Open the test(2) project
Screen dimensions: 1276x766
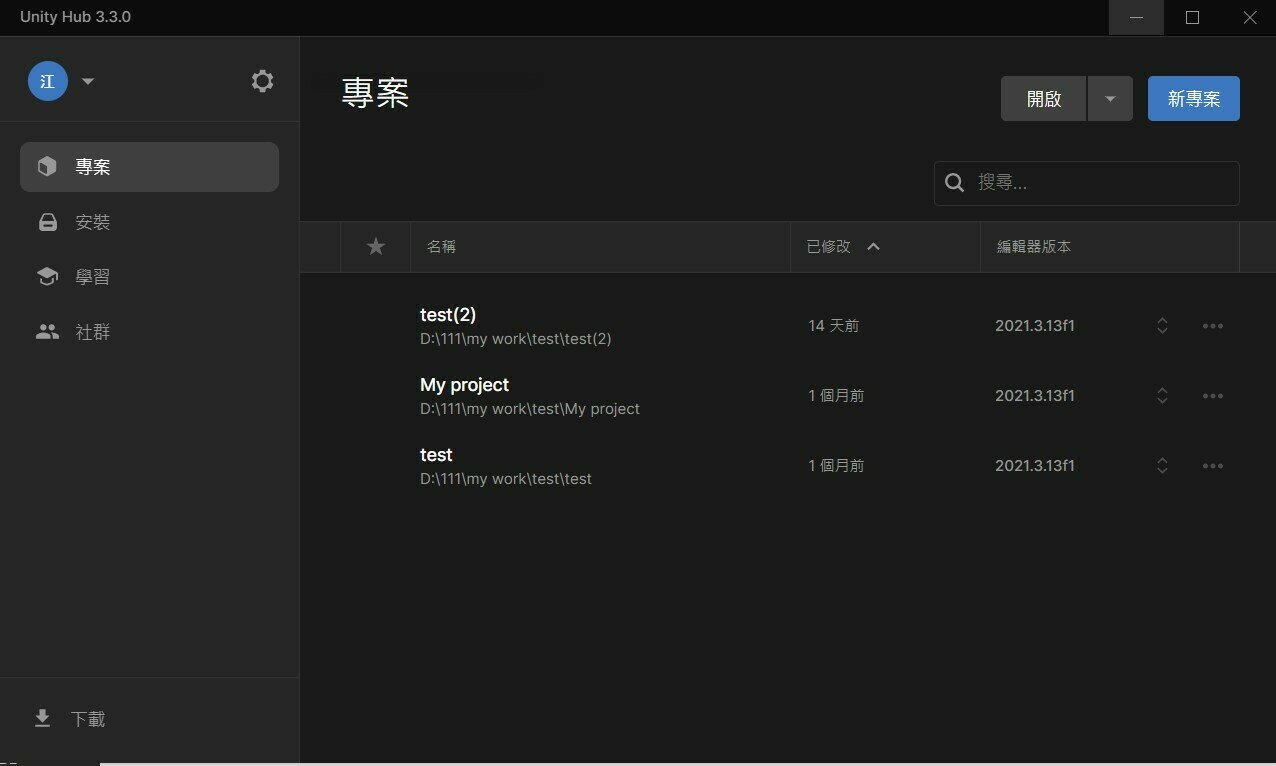(x=770, y=326)
